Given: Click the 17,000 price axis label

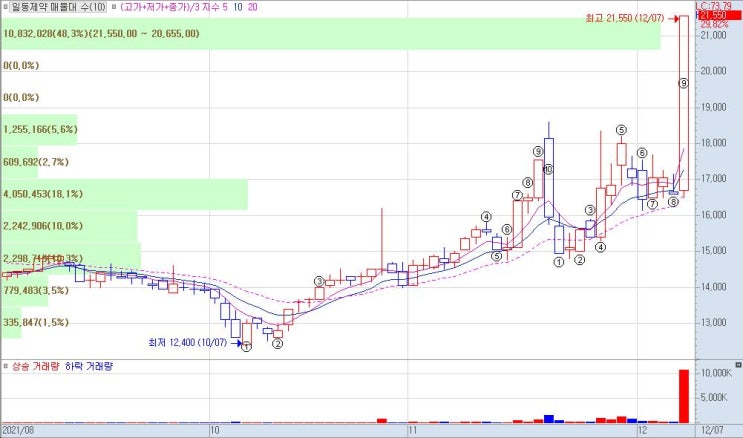Looking at the screenshot, I should [713, 179].
